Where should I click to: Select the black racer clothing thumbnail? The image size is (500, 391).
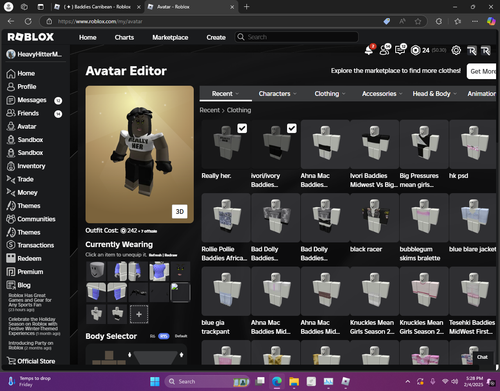(x=374, y=218)
